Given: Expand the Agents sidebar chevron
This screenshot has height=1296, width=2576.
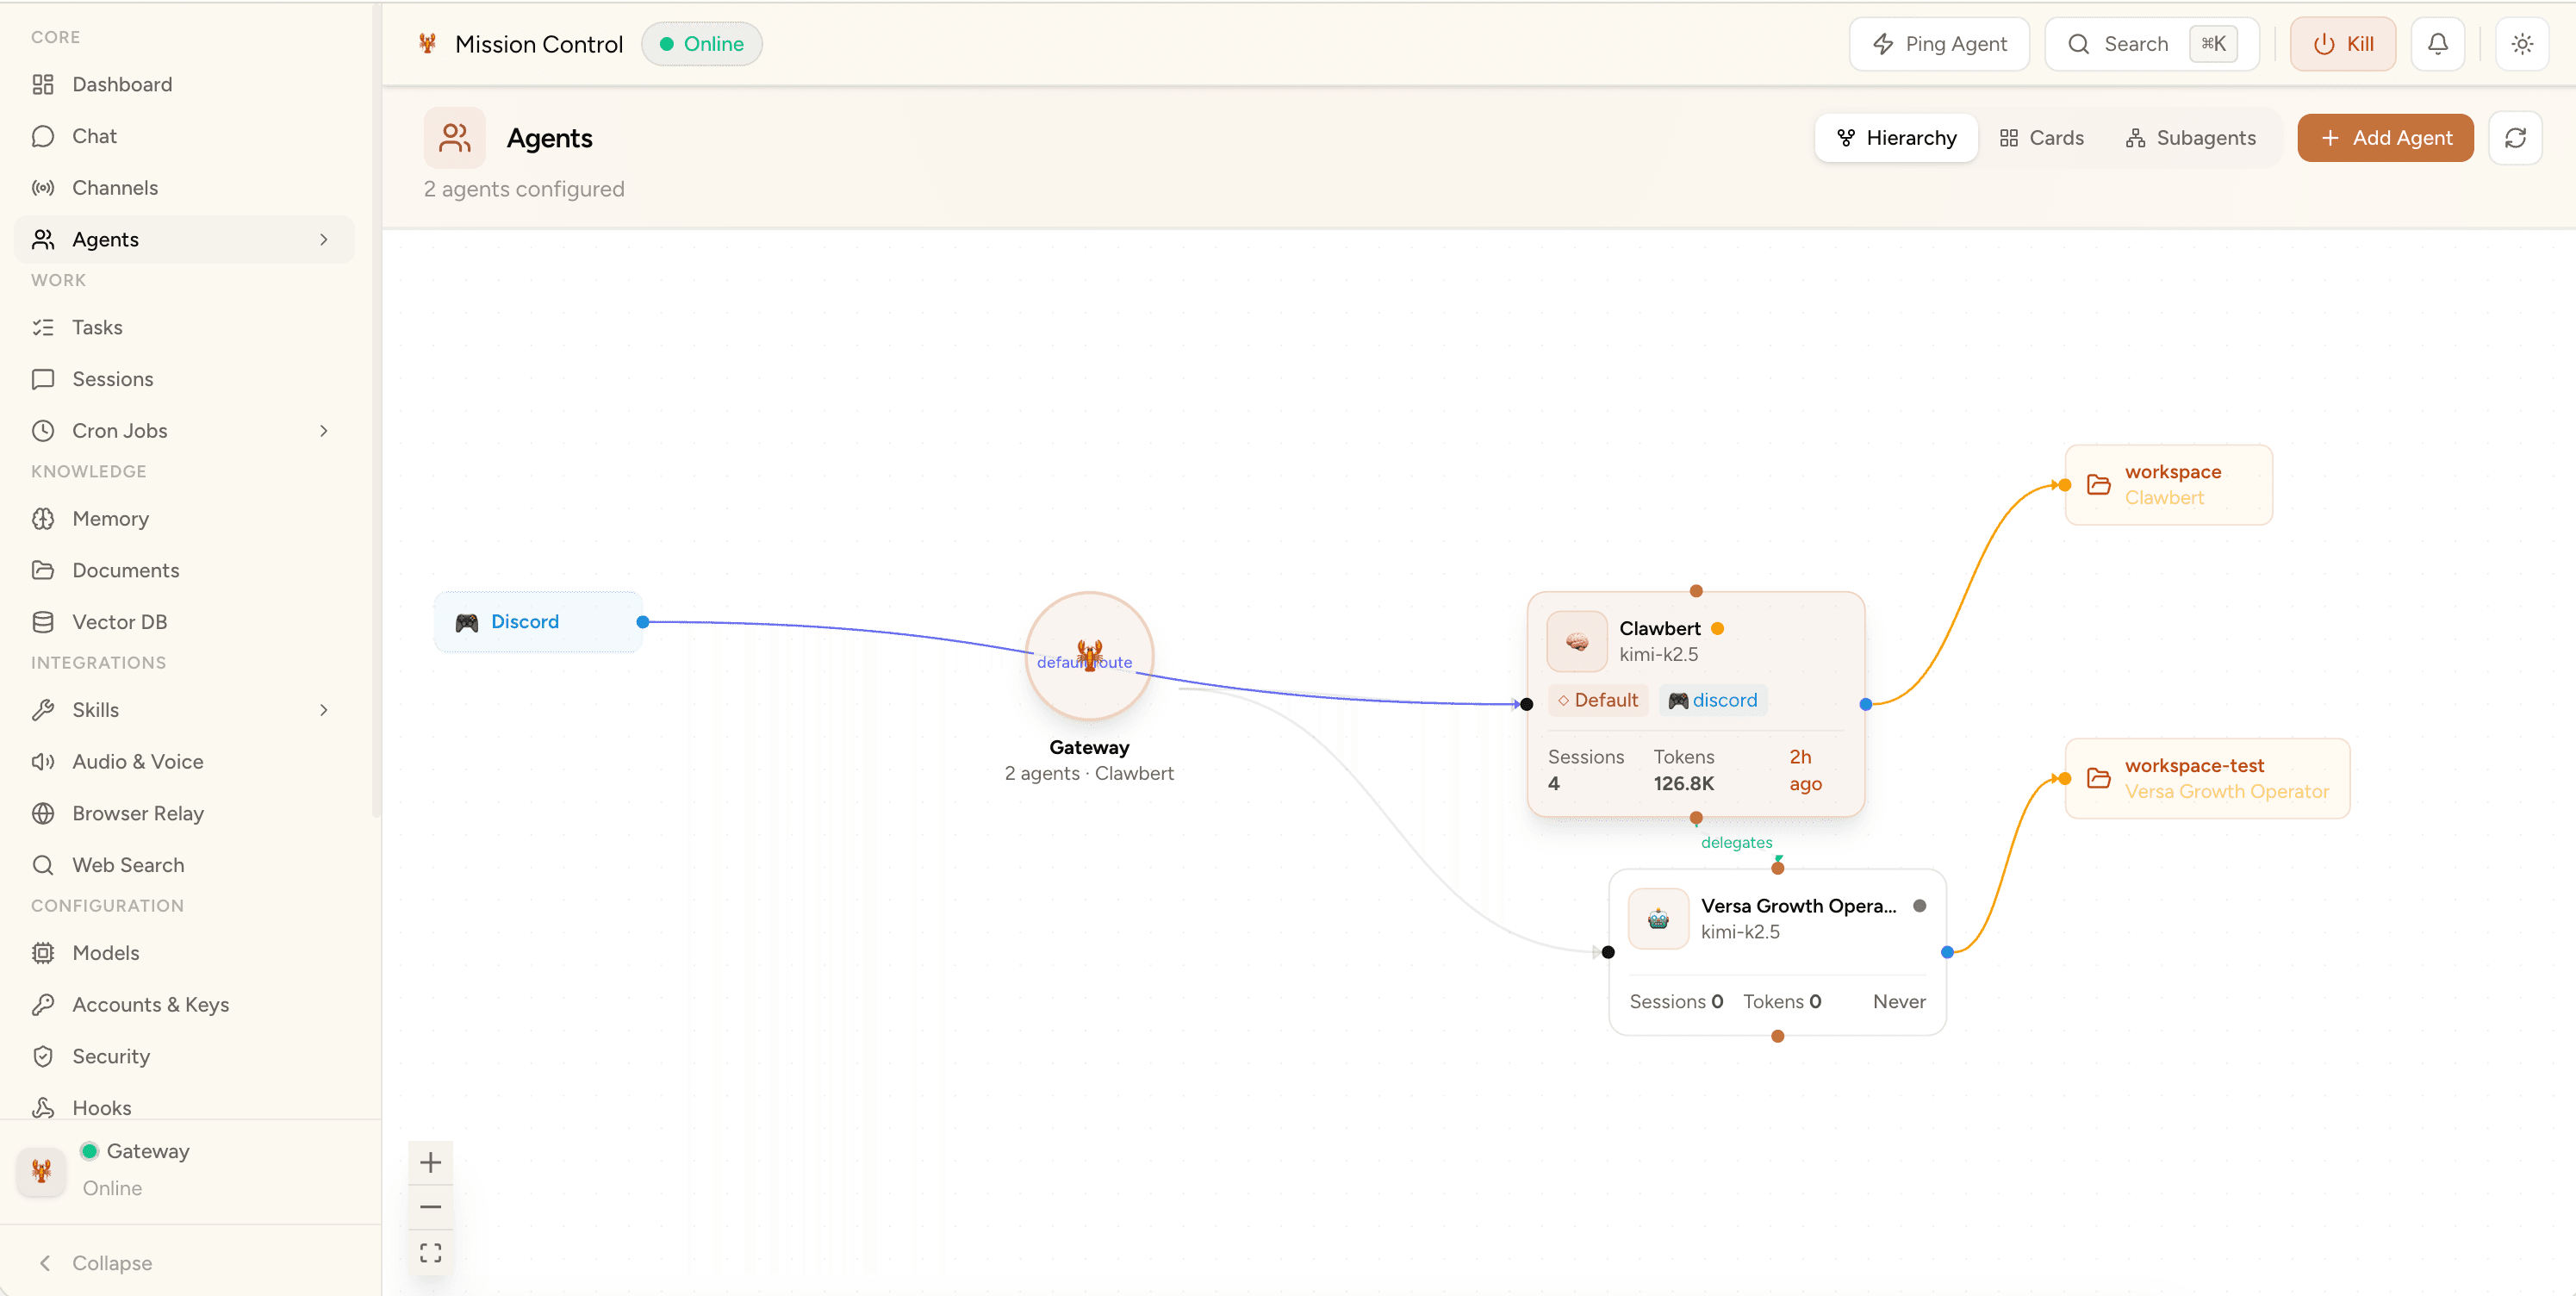Looking at the screenshot, I should [x=322, y=239].
